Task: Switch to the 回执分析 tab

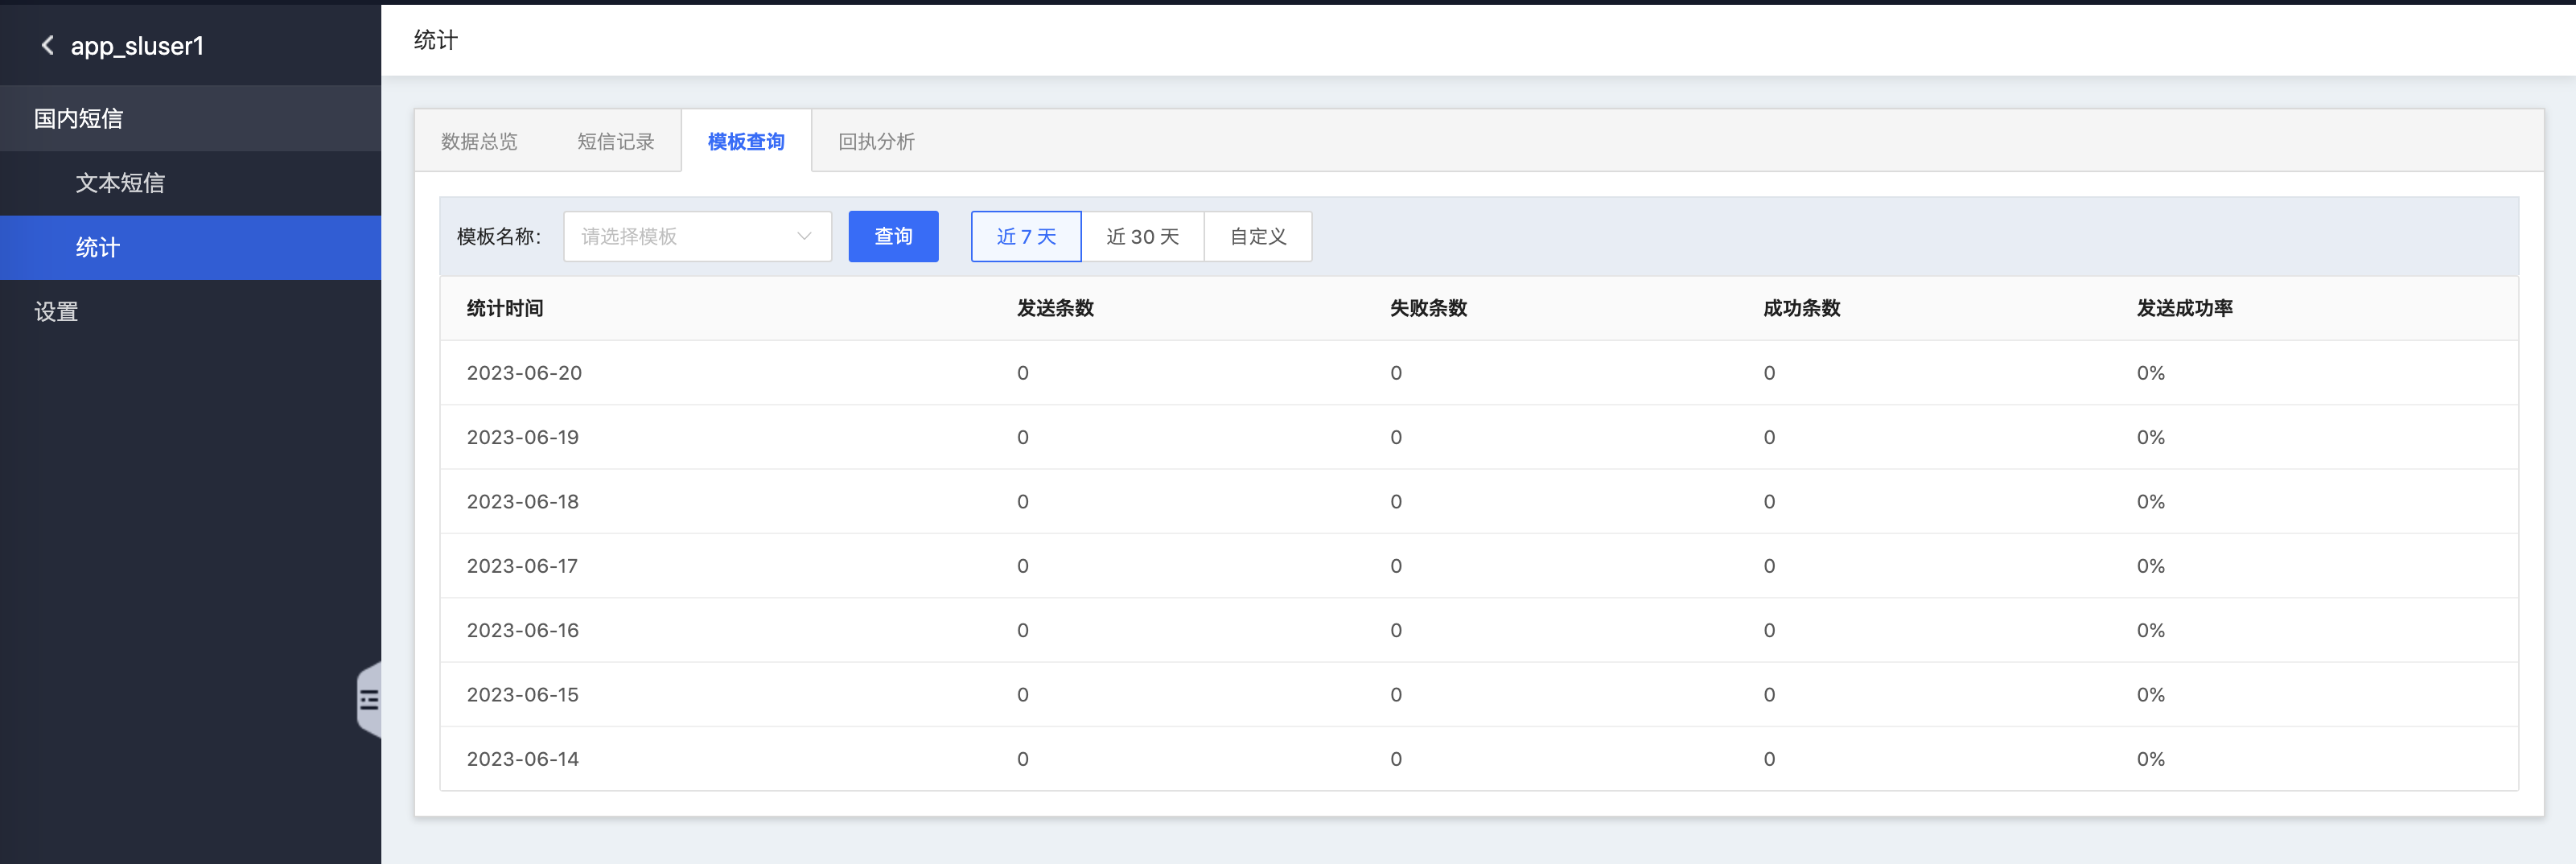Action: pos(876,141)
